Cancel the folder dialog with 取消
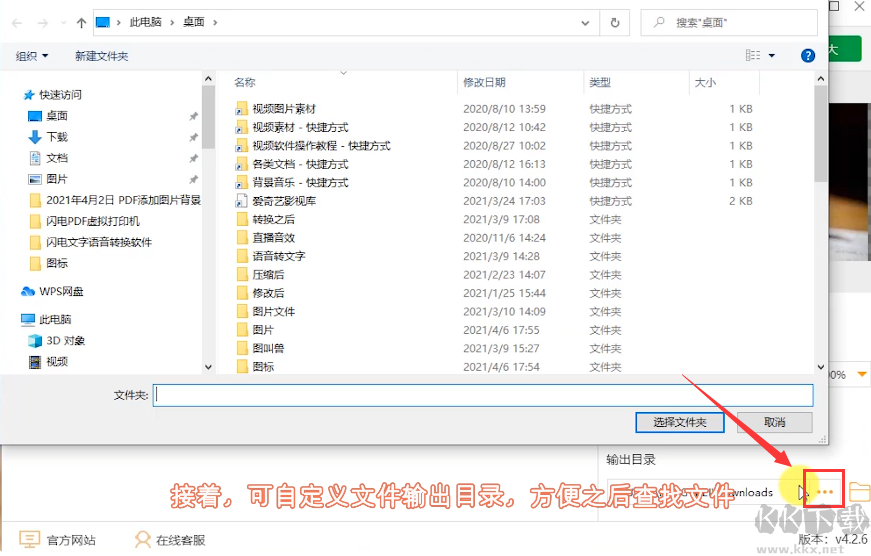Image resolution: width=871 pixels, height=556 pixels. (775, 422)
